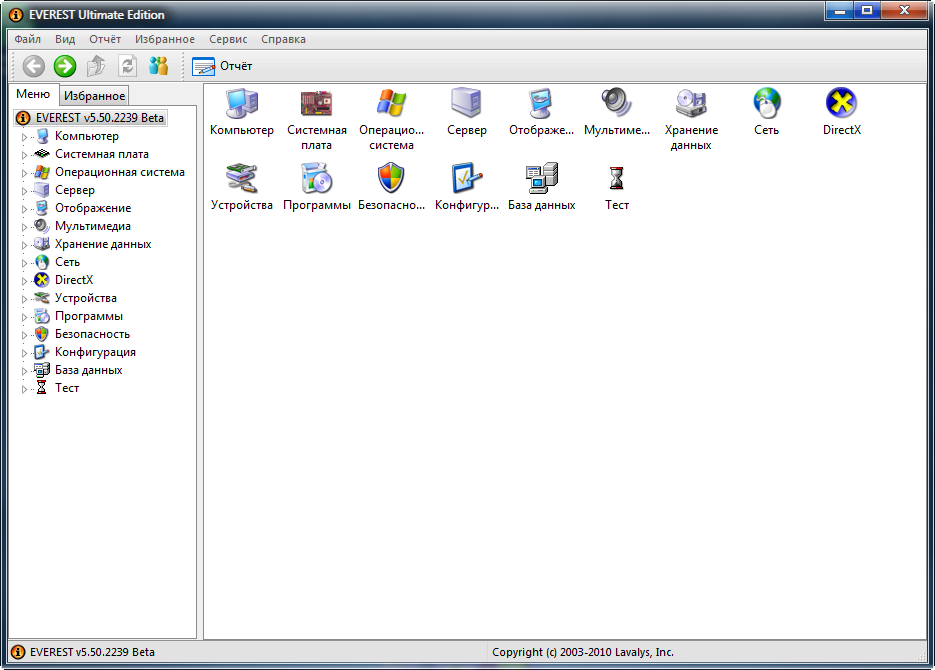Expand the Системная плата tree node

(24, 155)
